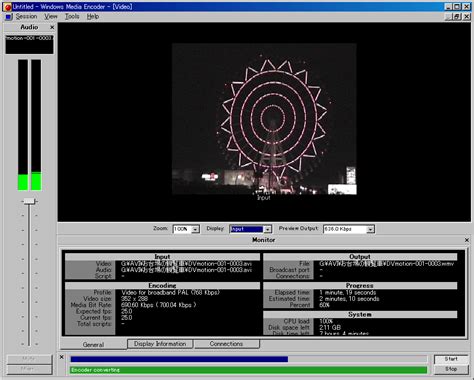Click the CPU load value 100%

point(326,321)
